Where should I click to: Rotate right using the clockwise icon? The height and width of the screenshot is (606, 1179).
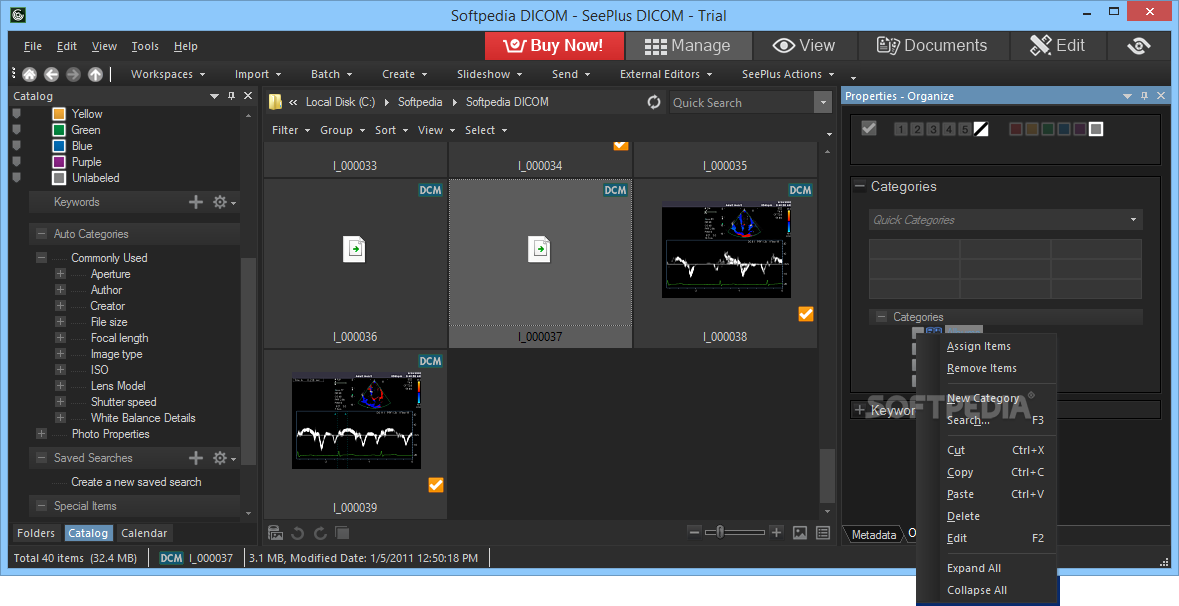[320, 533]
